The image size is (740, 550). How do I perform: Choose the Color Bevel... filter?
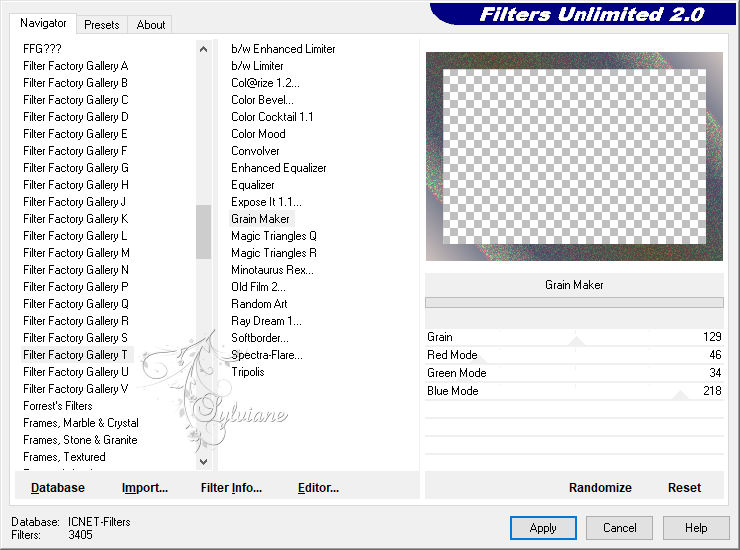(262, 100)
